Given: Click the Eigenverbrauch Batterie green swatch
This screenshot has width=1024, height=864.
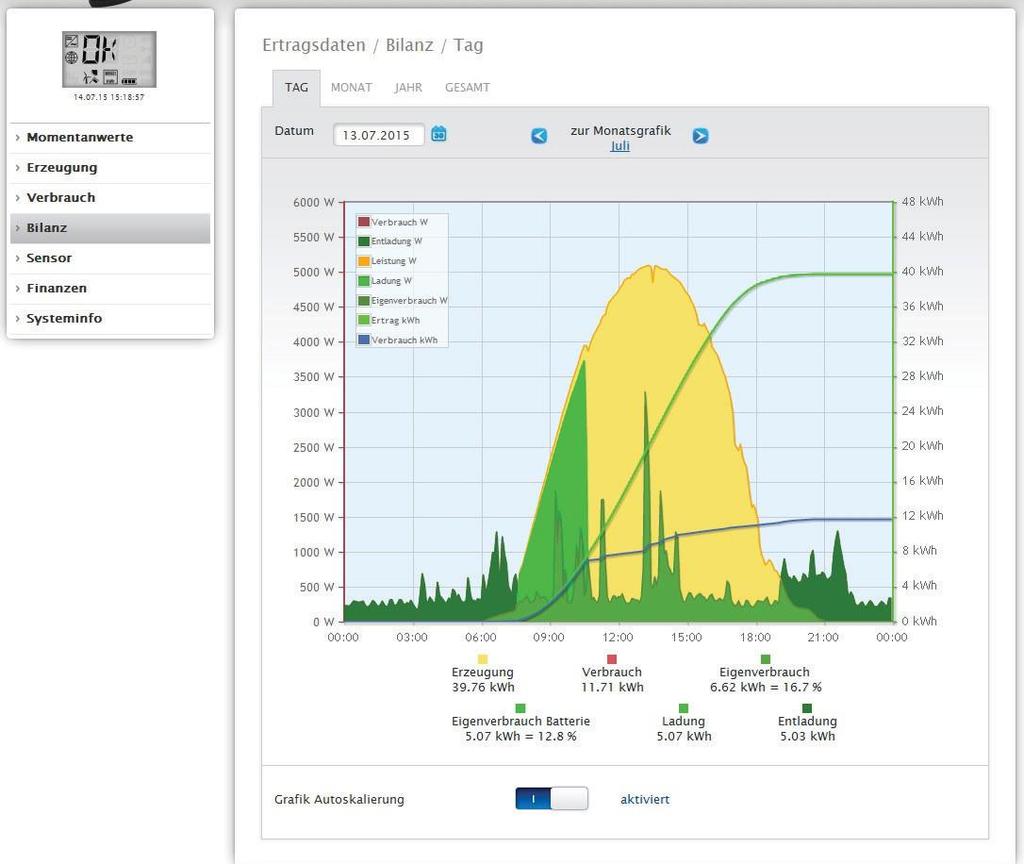Looking at the screenshot, I should (520, 708).
